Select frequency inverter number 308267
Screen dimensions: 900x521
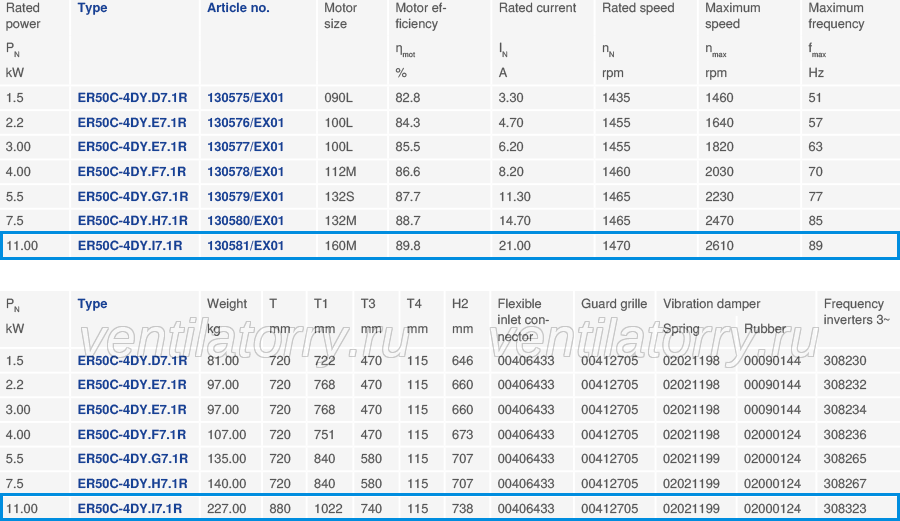tap(845, 484)
